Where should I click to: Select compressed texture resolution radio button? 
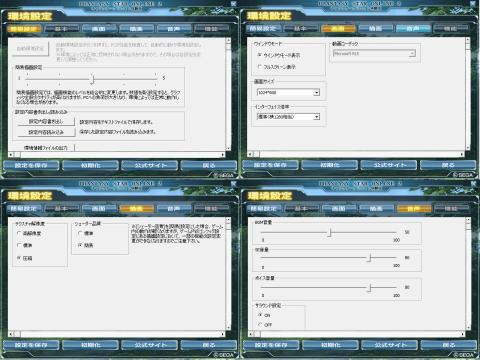click(19, 258)
